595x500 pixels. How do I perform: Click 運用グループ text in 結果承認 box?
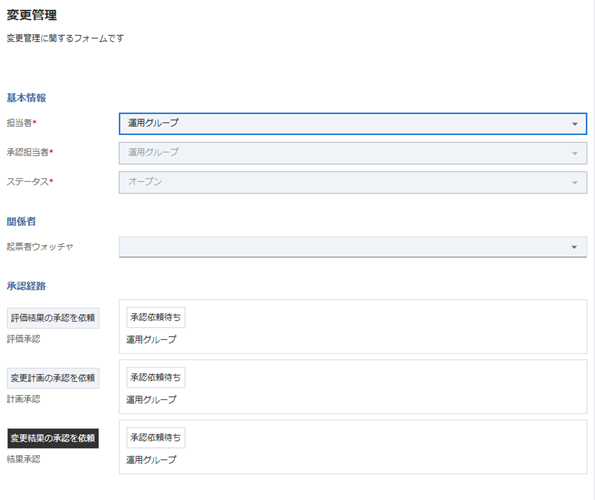(x=151, y=460)
